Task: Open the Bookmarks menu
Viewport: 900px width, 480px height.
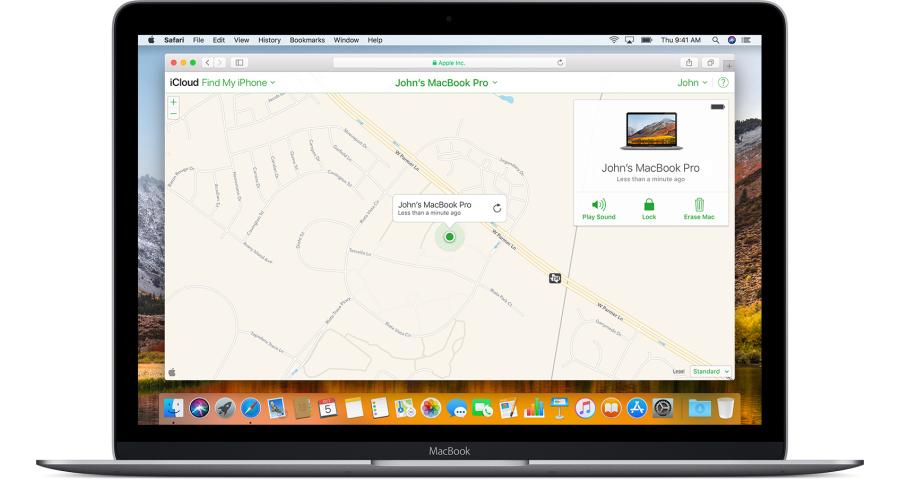Action: point(307,40)
